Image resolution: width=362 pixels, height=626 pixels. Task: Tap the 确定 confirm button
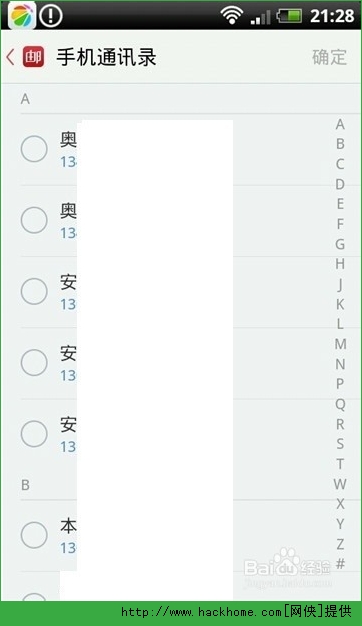click(329, 57)
